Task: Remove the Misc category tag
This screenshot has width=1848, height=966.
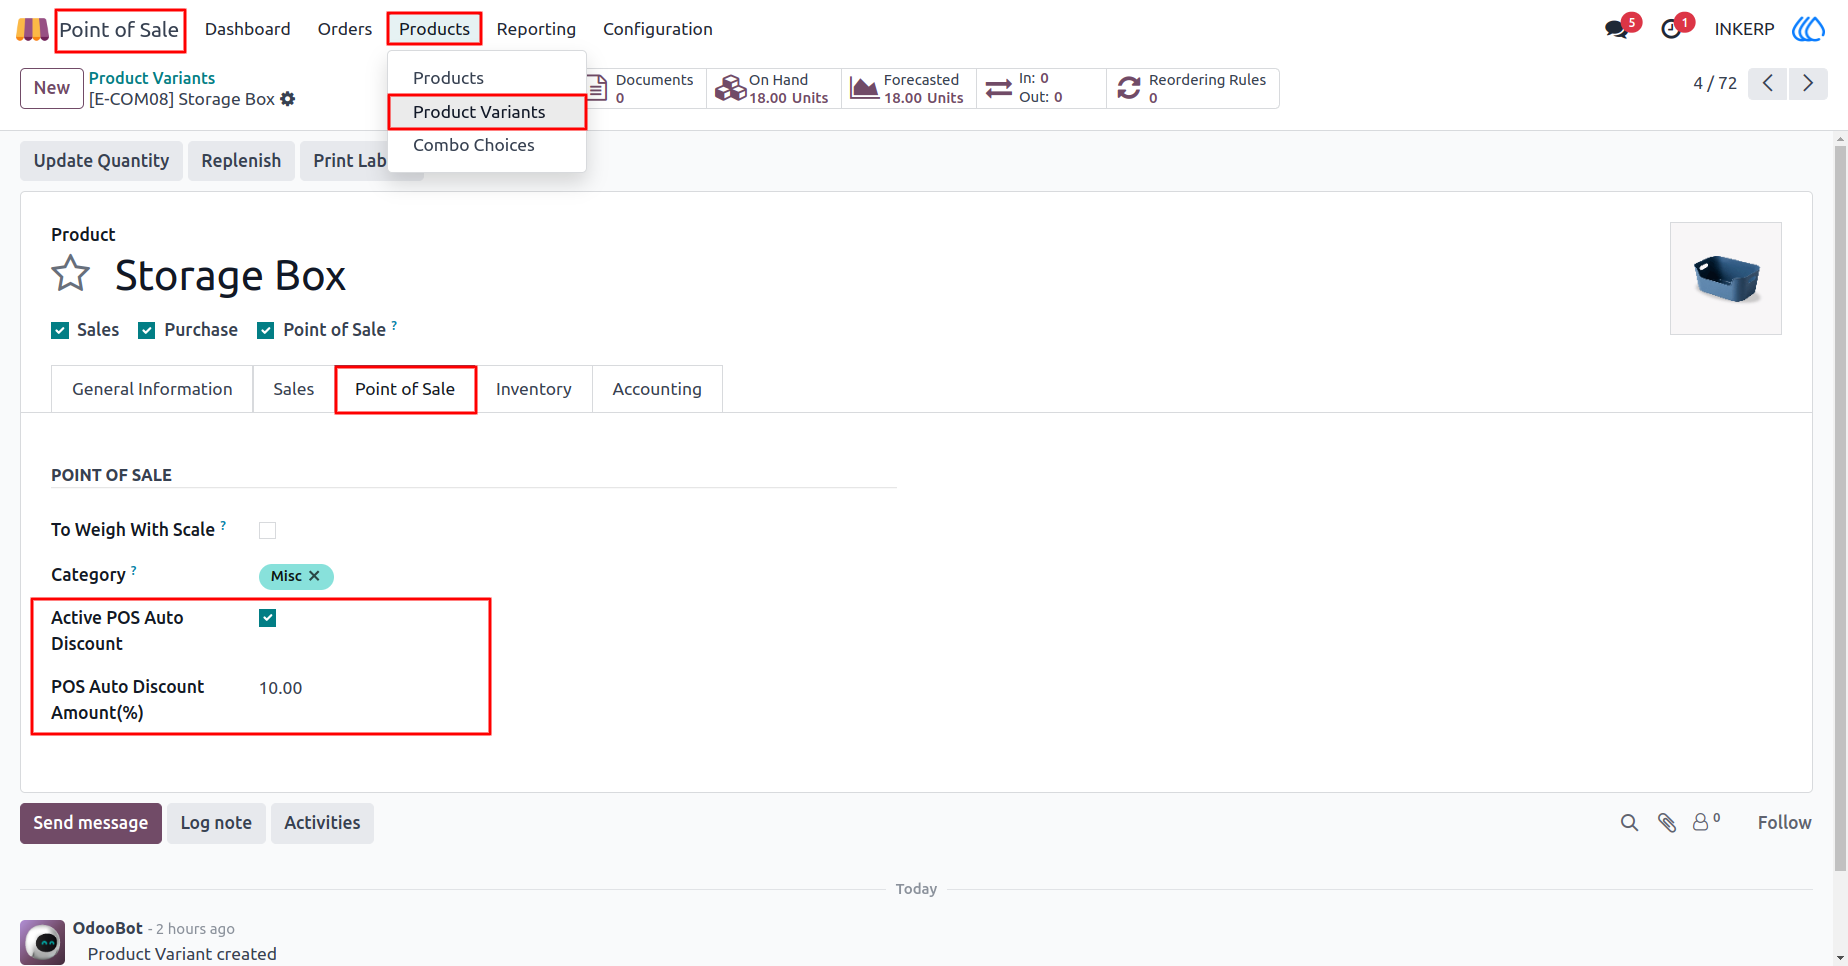Action: coord(314,576)
